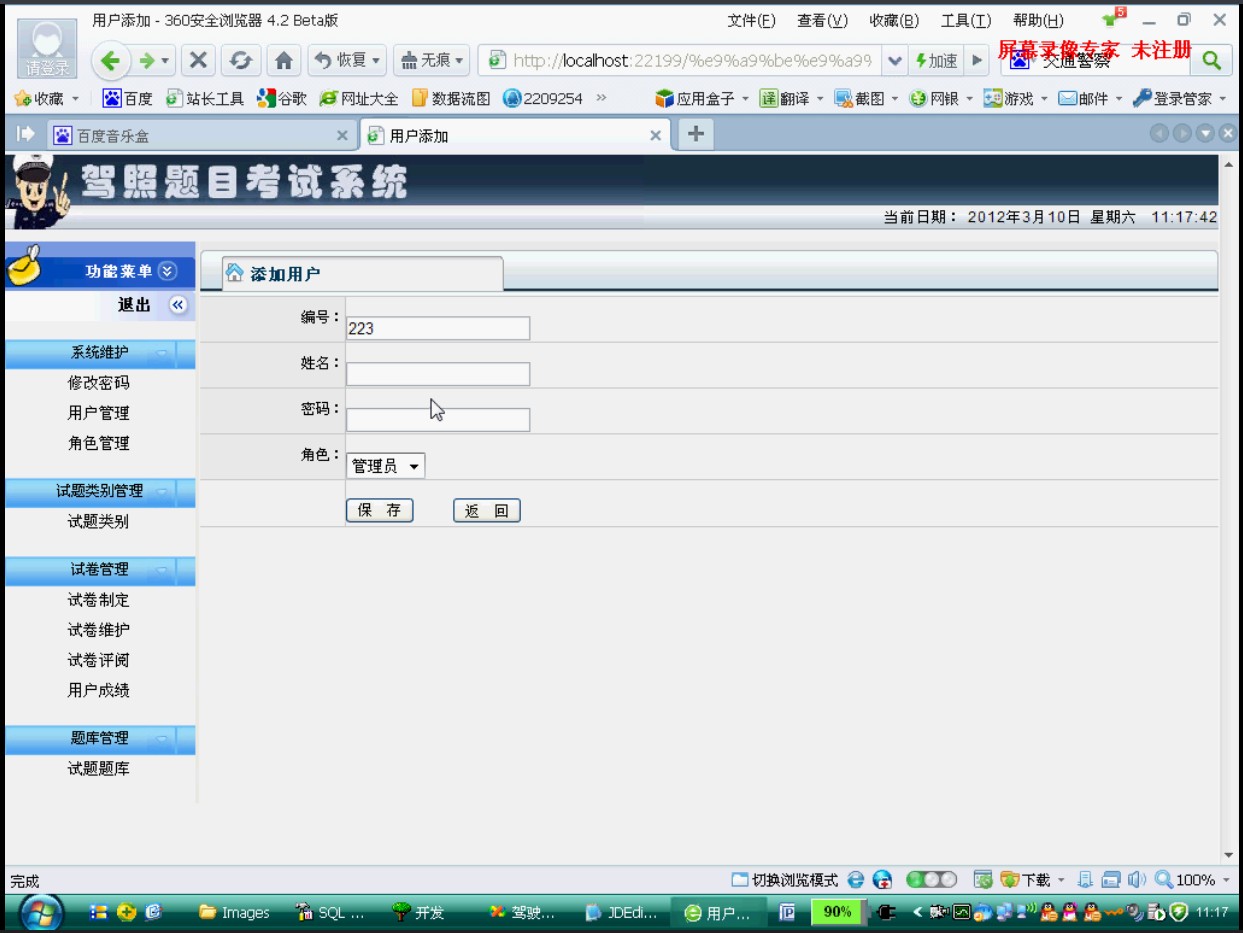Screen dimensions: 1243x933
Task: Open the 站长工具 bookmark
Action: pyautogui.click(x=205, y=98)
